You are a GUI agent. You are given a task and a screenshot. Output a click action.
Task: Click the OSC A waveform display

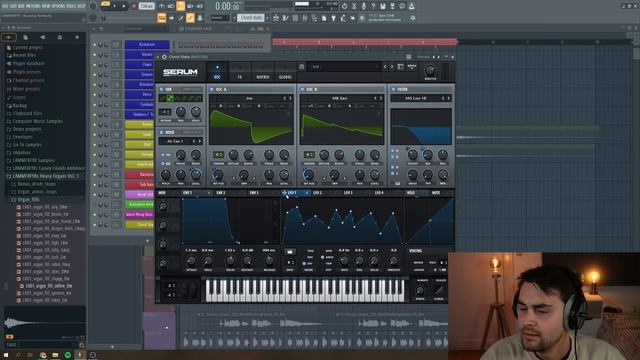pyautogui.click(x=251, y=127)
